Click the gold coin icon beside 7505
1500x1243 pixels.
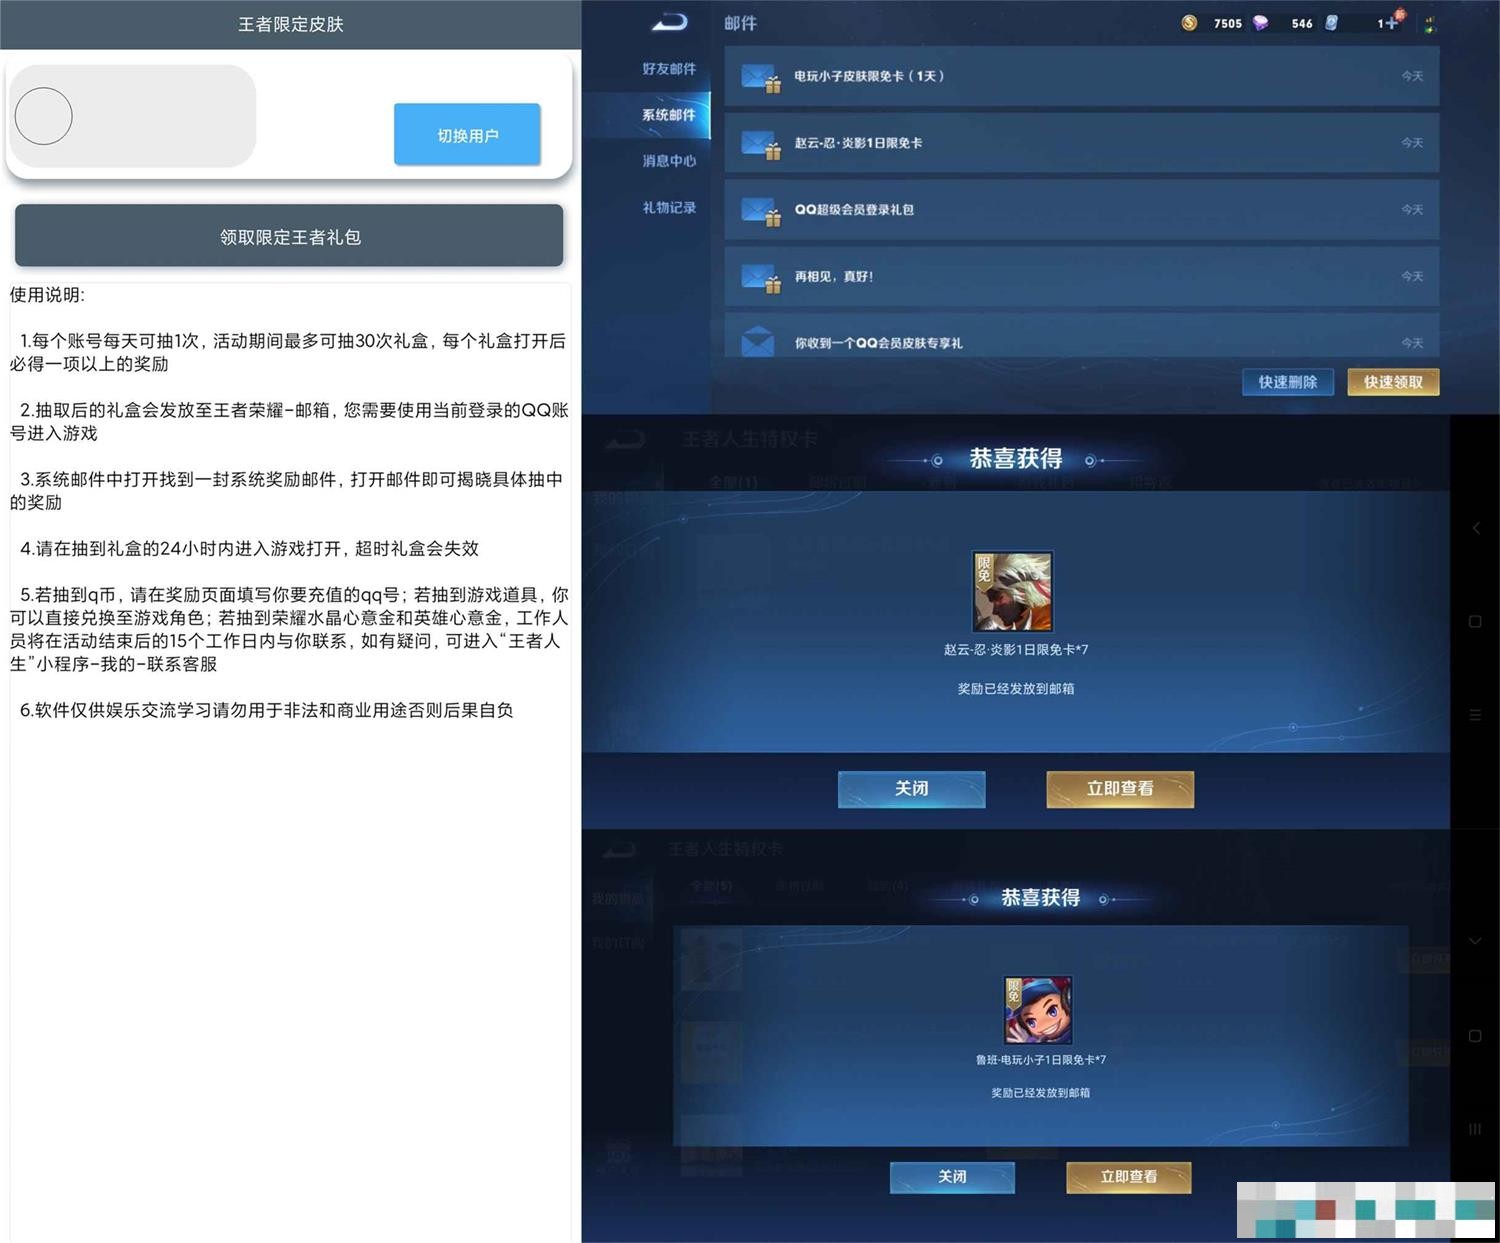(1189, 23)
